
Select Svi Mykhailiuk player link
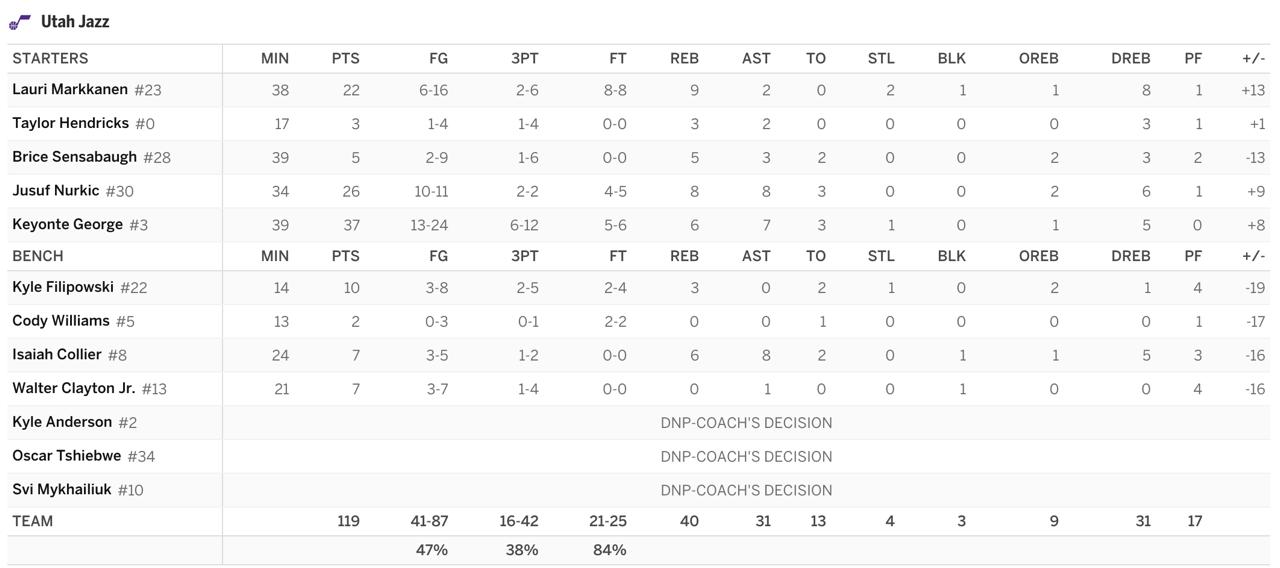61,490
